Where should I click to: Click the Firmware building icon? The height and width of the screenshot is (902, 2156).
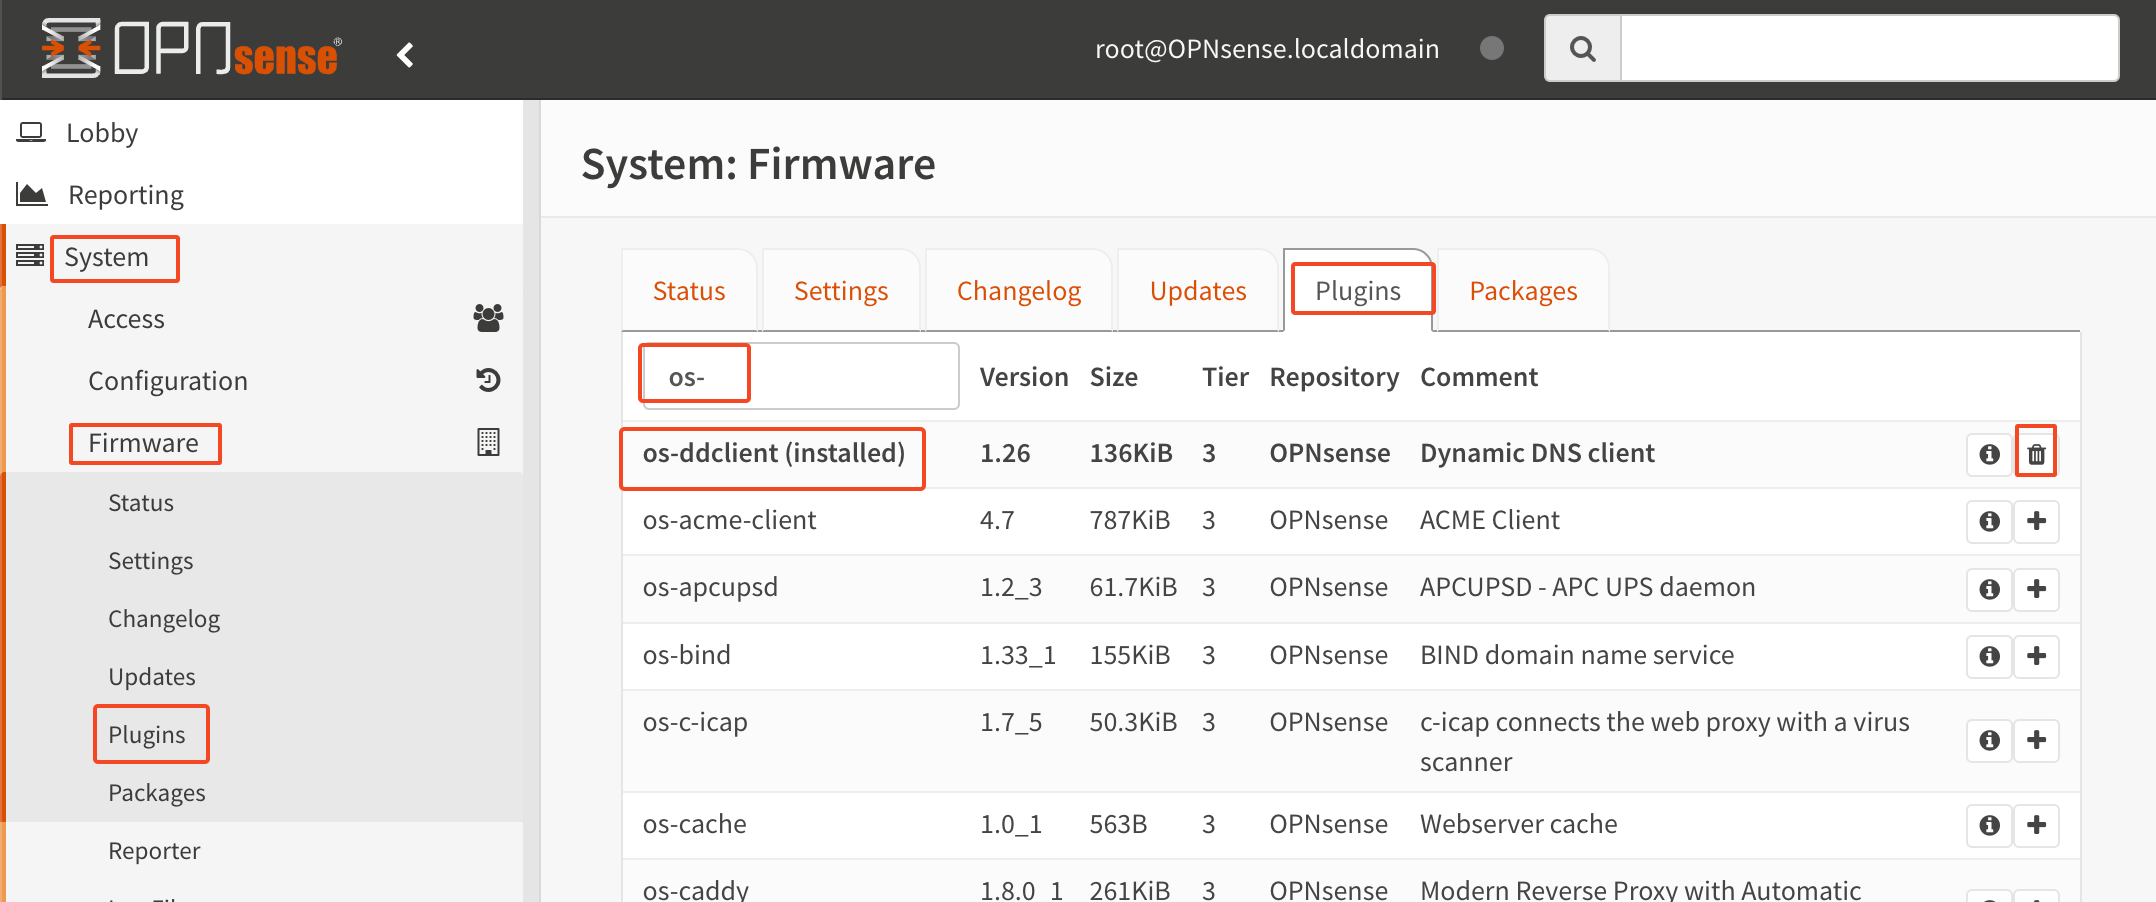(488, 442)
